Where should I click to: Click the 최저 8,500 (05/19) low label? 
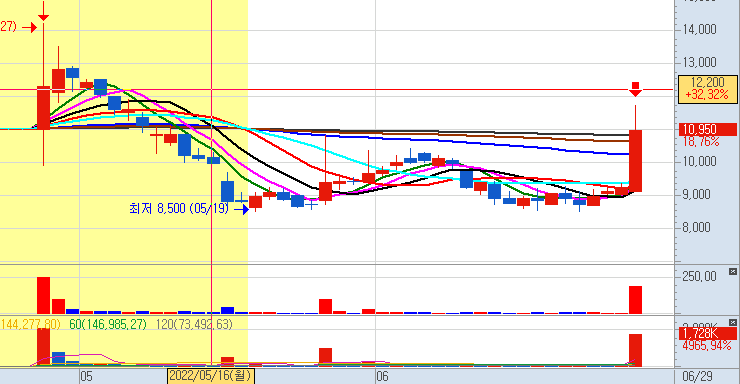(x=179, y=208)
